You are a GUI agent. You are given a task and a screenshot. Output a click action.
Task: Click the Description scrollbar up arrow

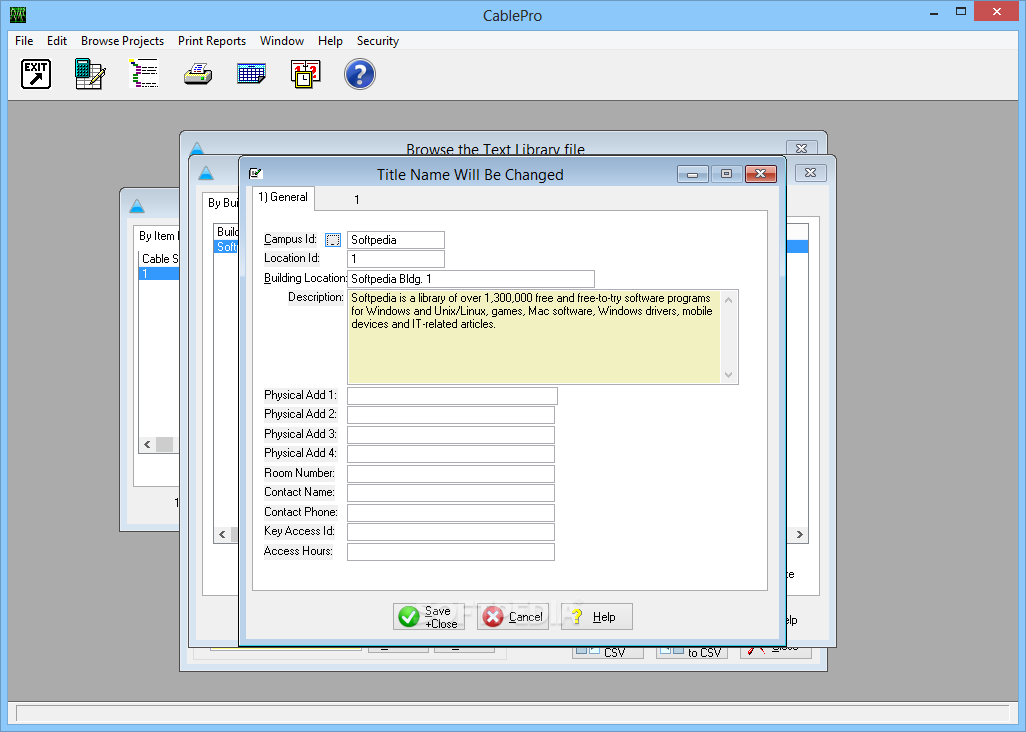[728, 300]
